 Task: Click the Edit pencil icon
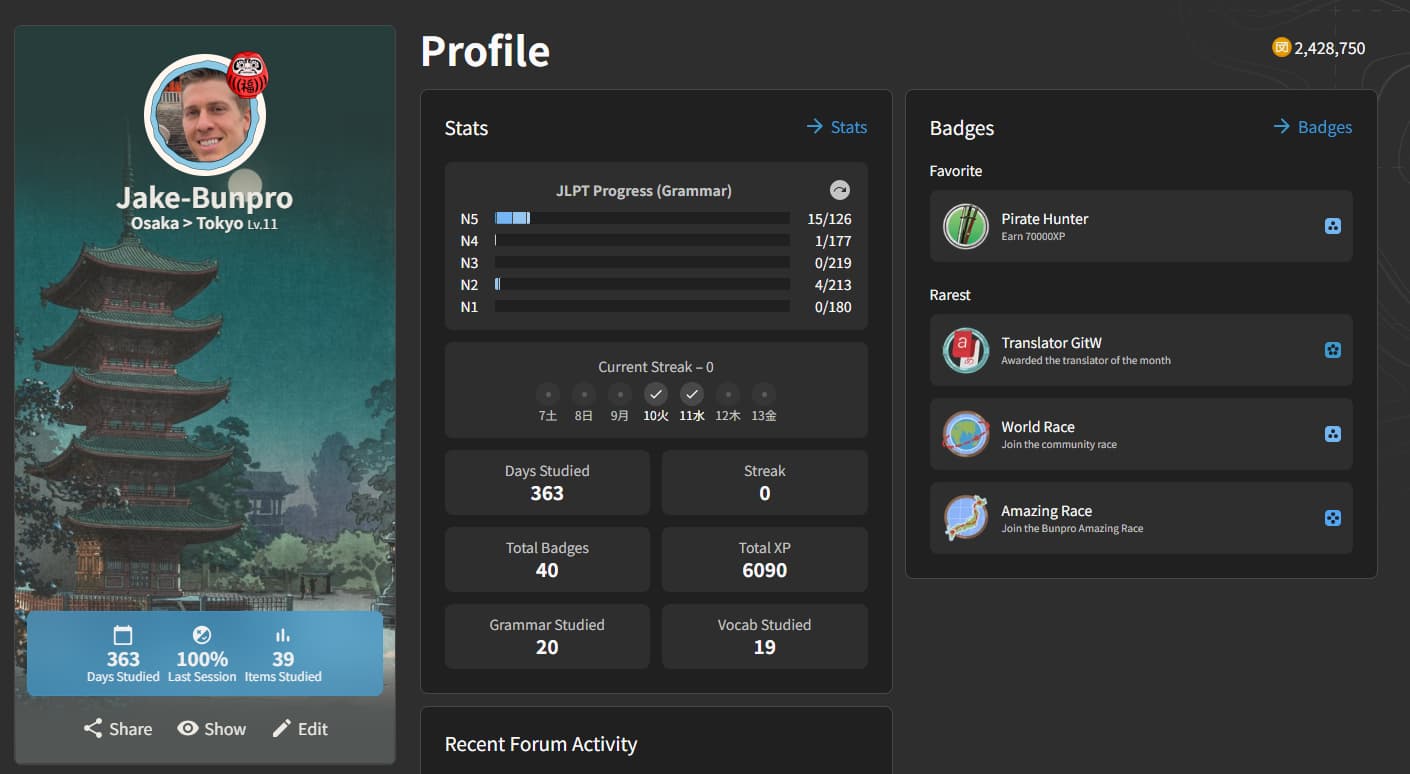(x=282, y=728)
